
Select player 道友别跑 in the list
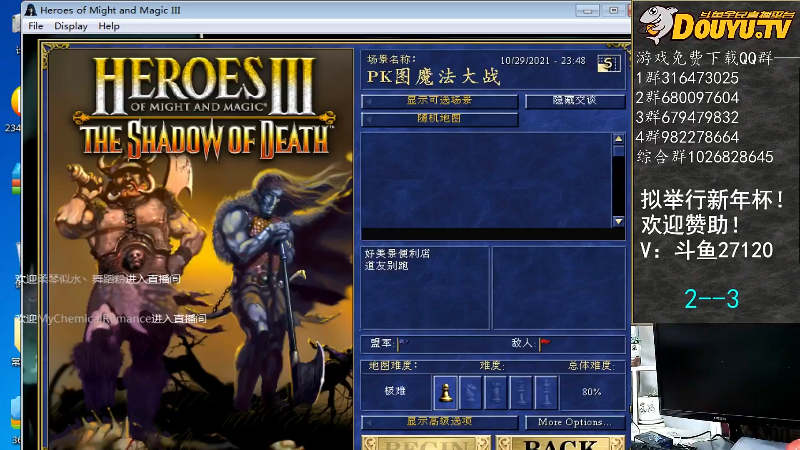point(386,266)
